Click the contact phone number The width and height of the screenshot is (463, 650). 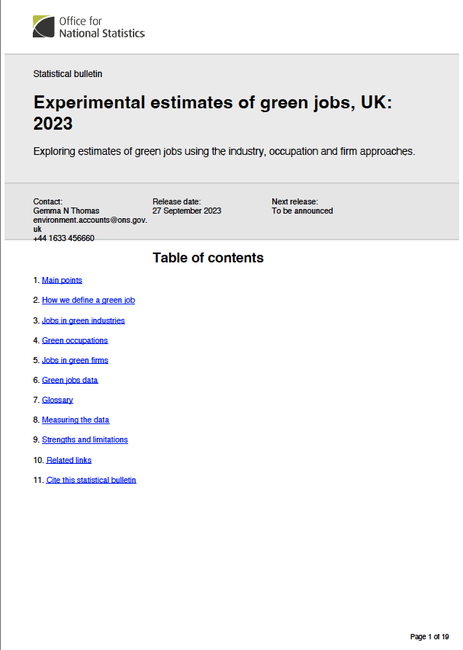click(64, 238)
